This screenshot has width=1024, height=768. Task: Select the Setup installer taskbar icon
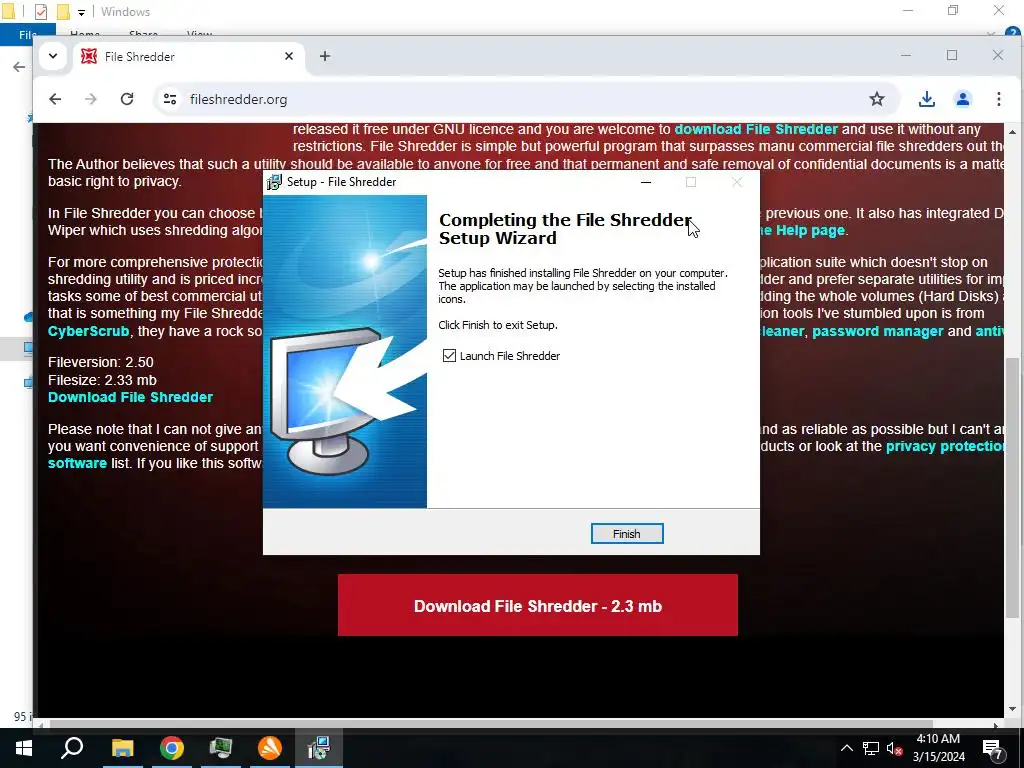pos(319,748)
